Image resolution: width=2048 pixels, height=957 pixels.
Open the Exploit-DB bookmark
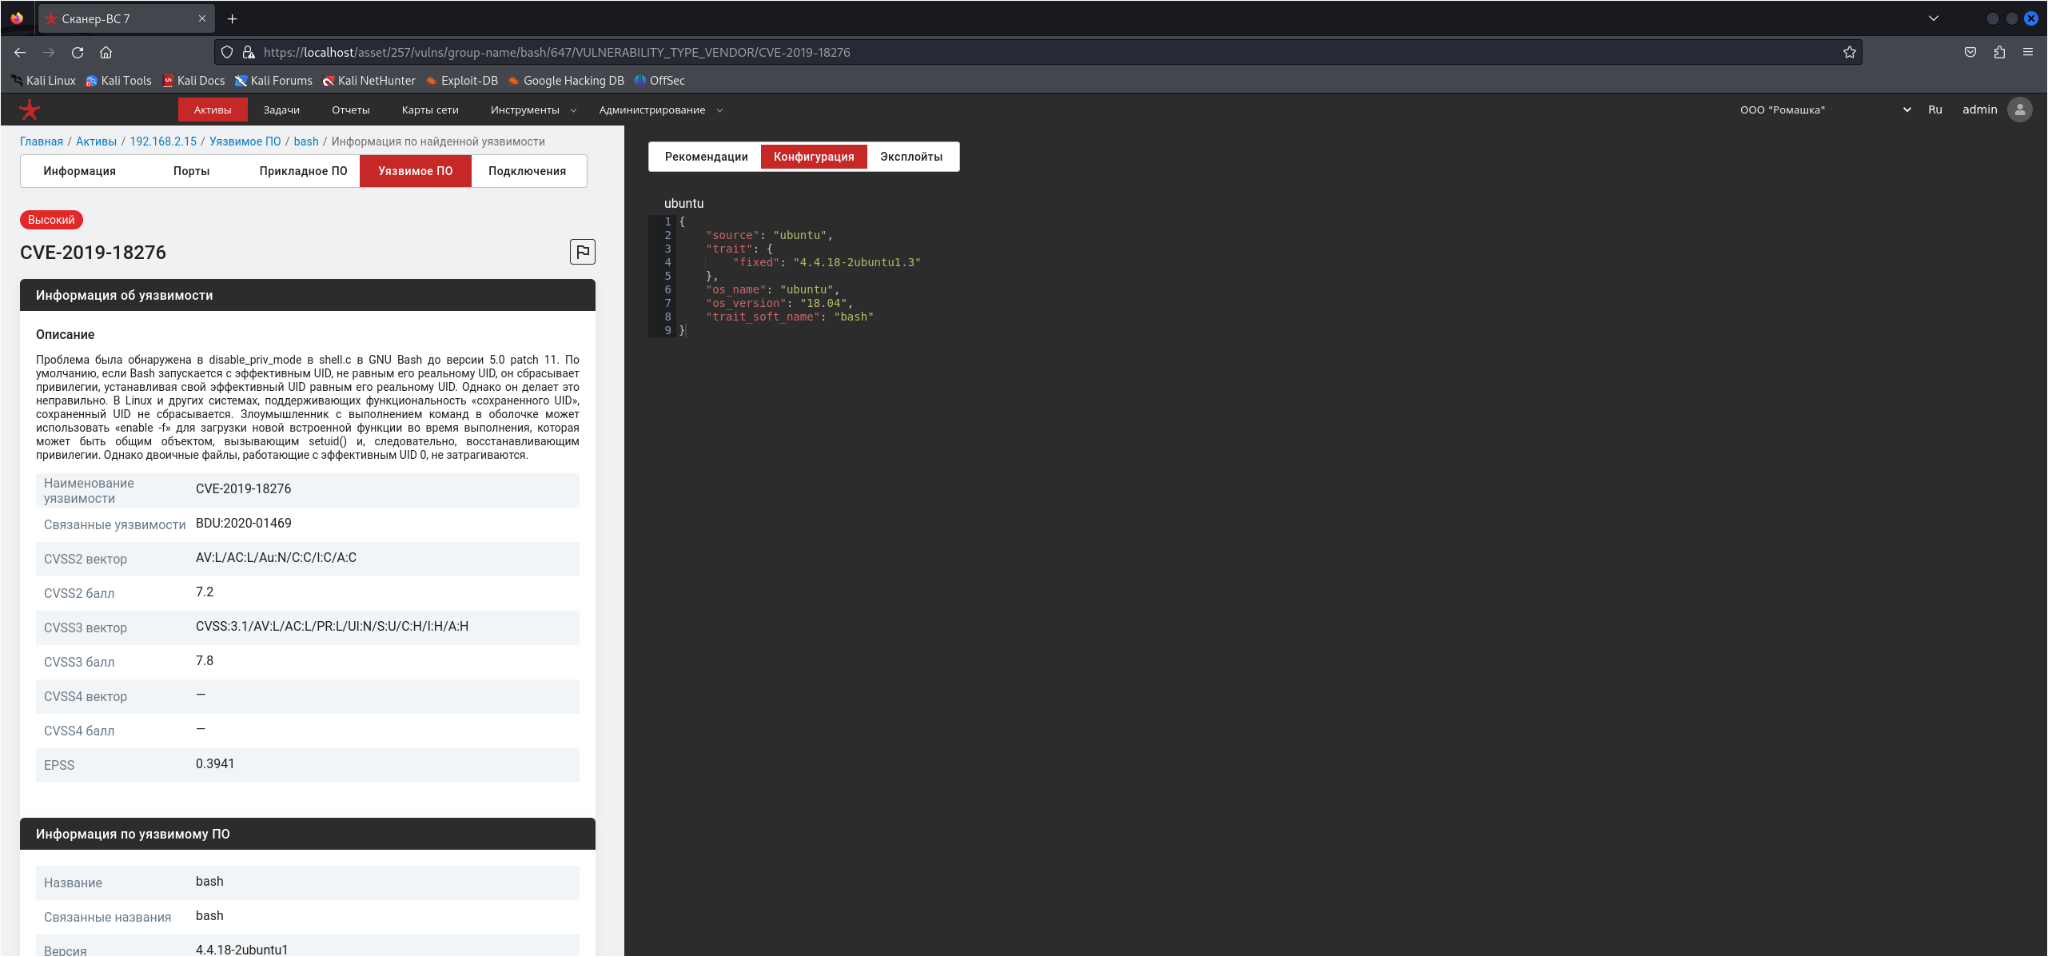tap(462, 81)
